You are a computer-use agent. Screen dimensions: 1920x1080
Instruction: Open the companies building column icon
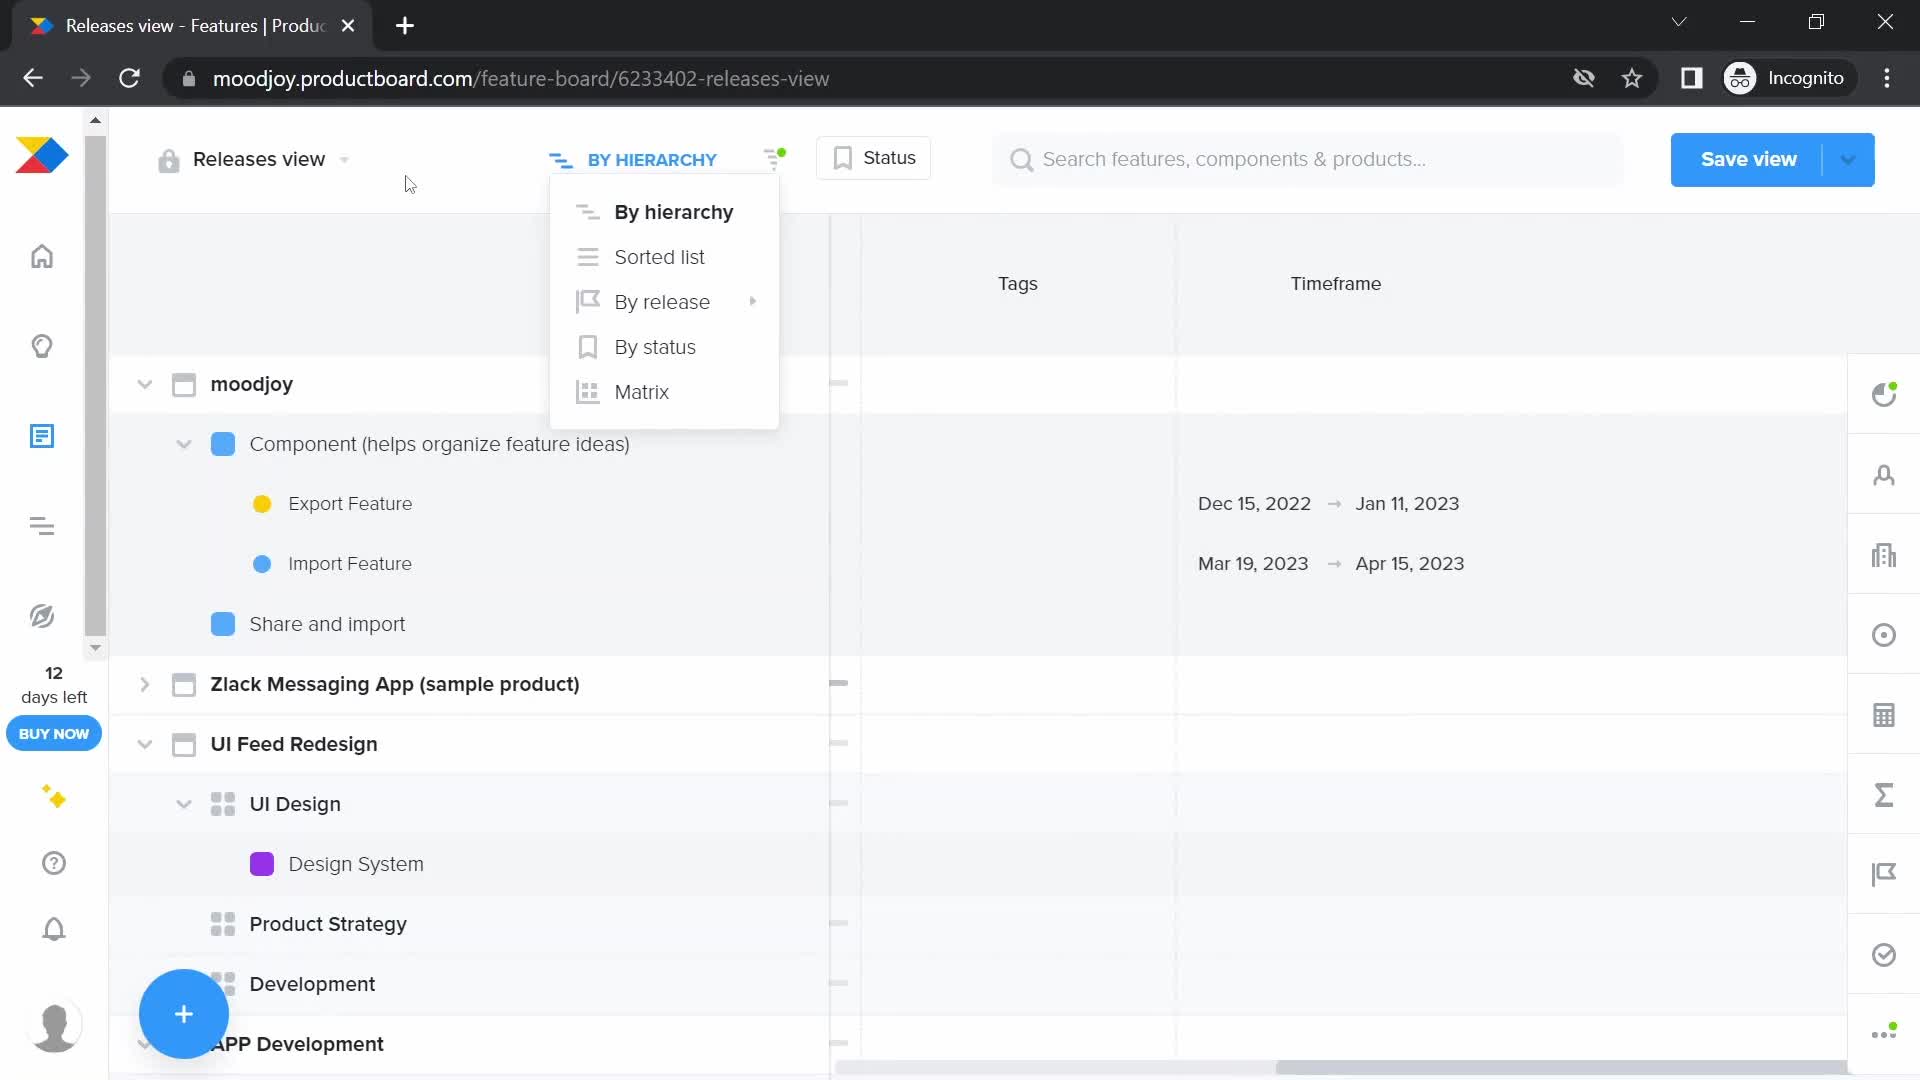coord(1884,555)
